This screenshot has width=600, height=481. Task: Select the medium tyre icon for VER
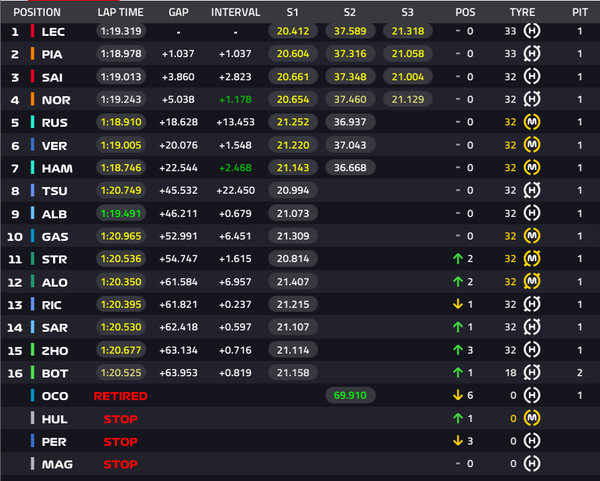pos(532,145)
